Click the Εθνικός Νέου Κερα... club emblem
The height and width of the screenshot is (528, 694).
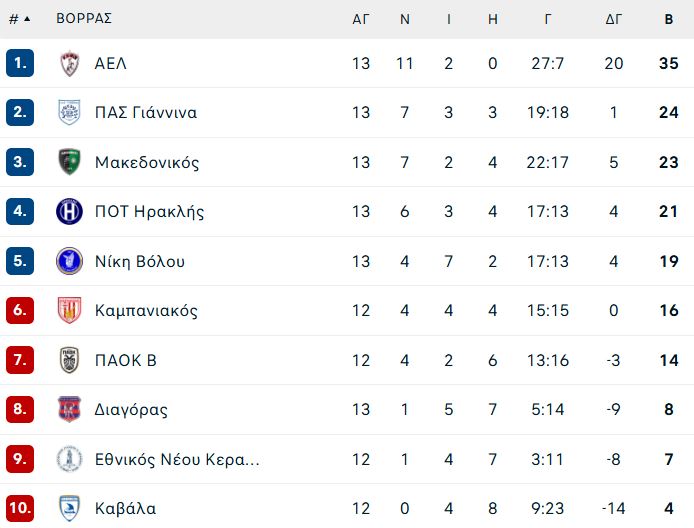69,459
